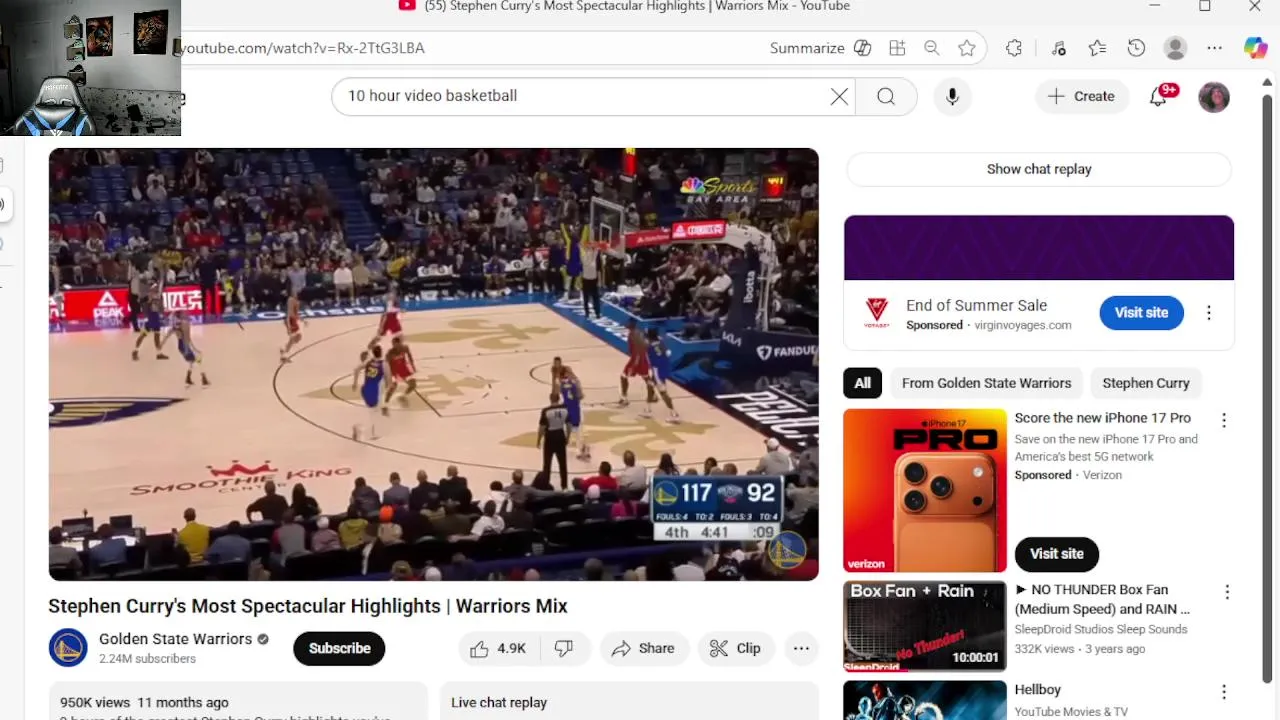This screenshot has width=1280, height=720.
Task: Click the zoom magnifier in address bar
Action: tap(932, 48)
